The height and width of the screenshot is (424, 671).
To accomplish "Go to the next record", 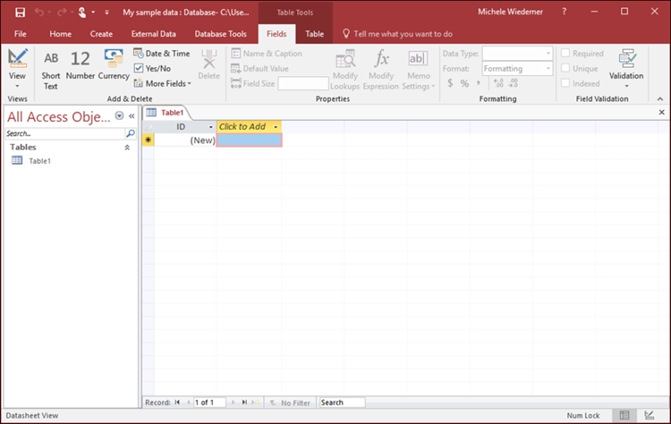I will point(233,403).
